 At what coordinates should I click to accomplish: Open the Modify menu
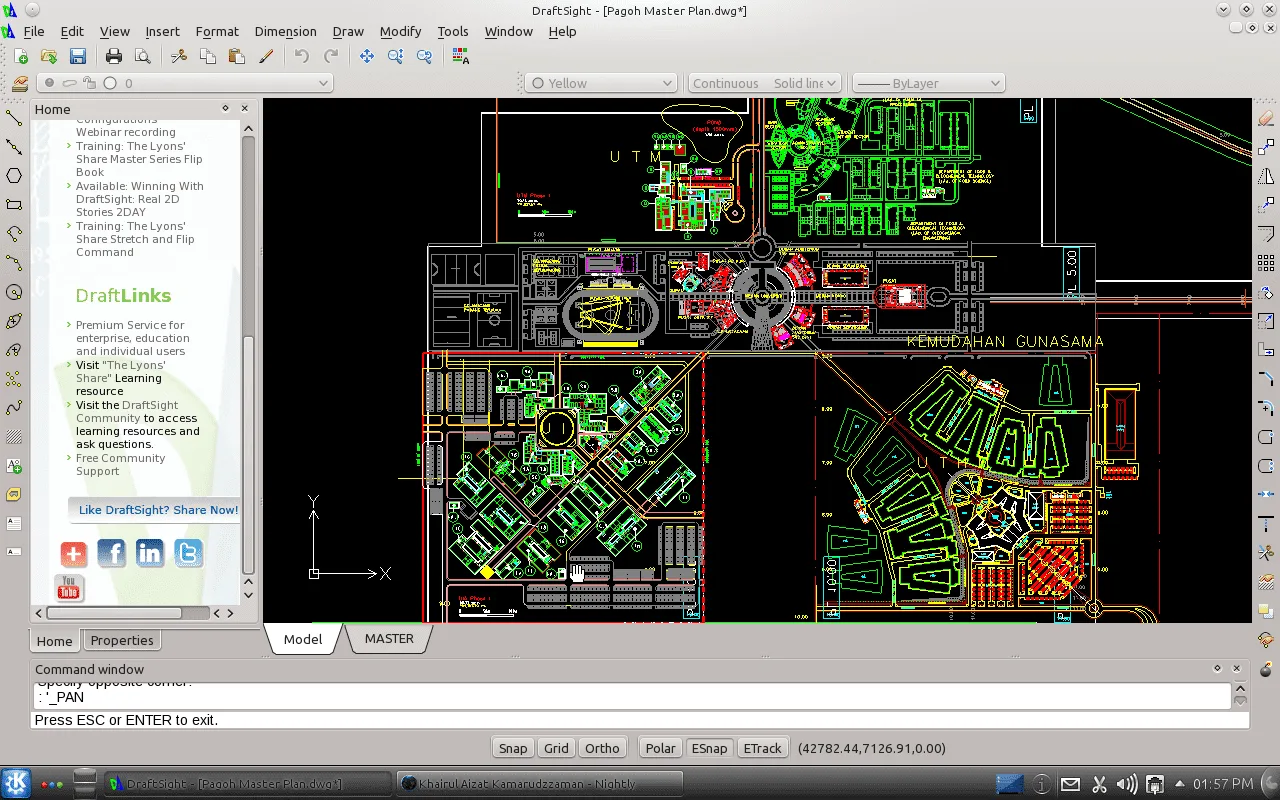400,31
